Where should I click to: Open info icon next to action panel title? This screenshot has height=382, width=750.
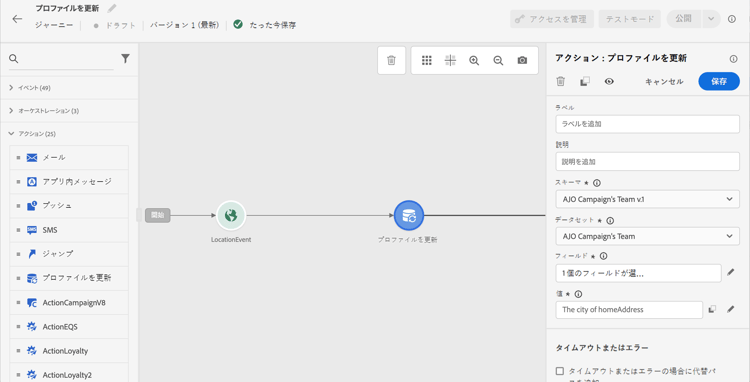coord(733,59)
